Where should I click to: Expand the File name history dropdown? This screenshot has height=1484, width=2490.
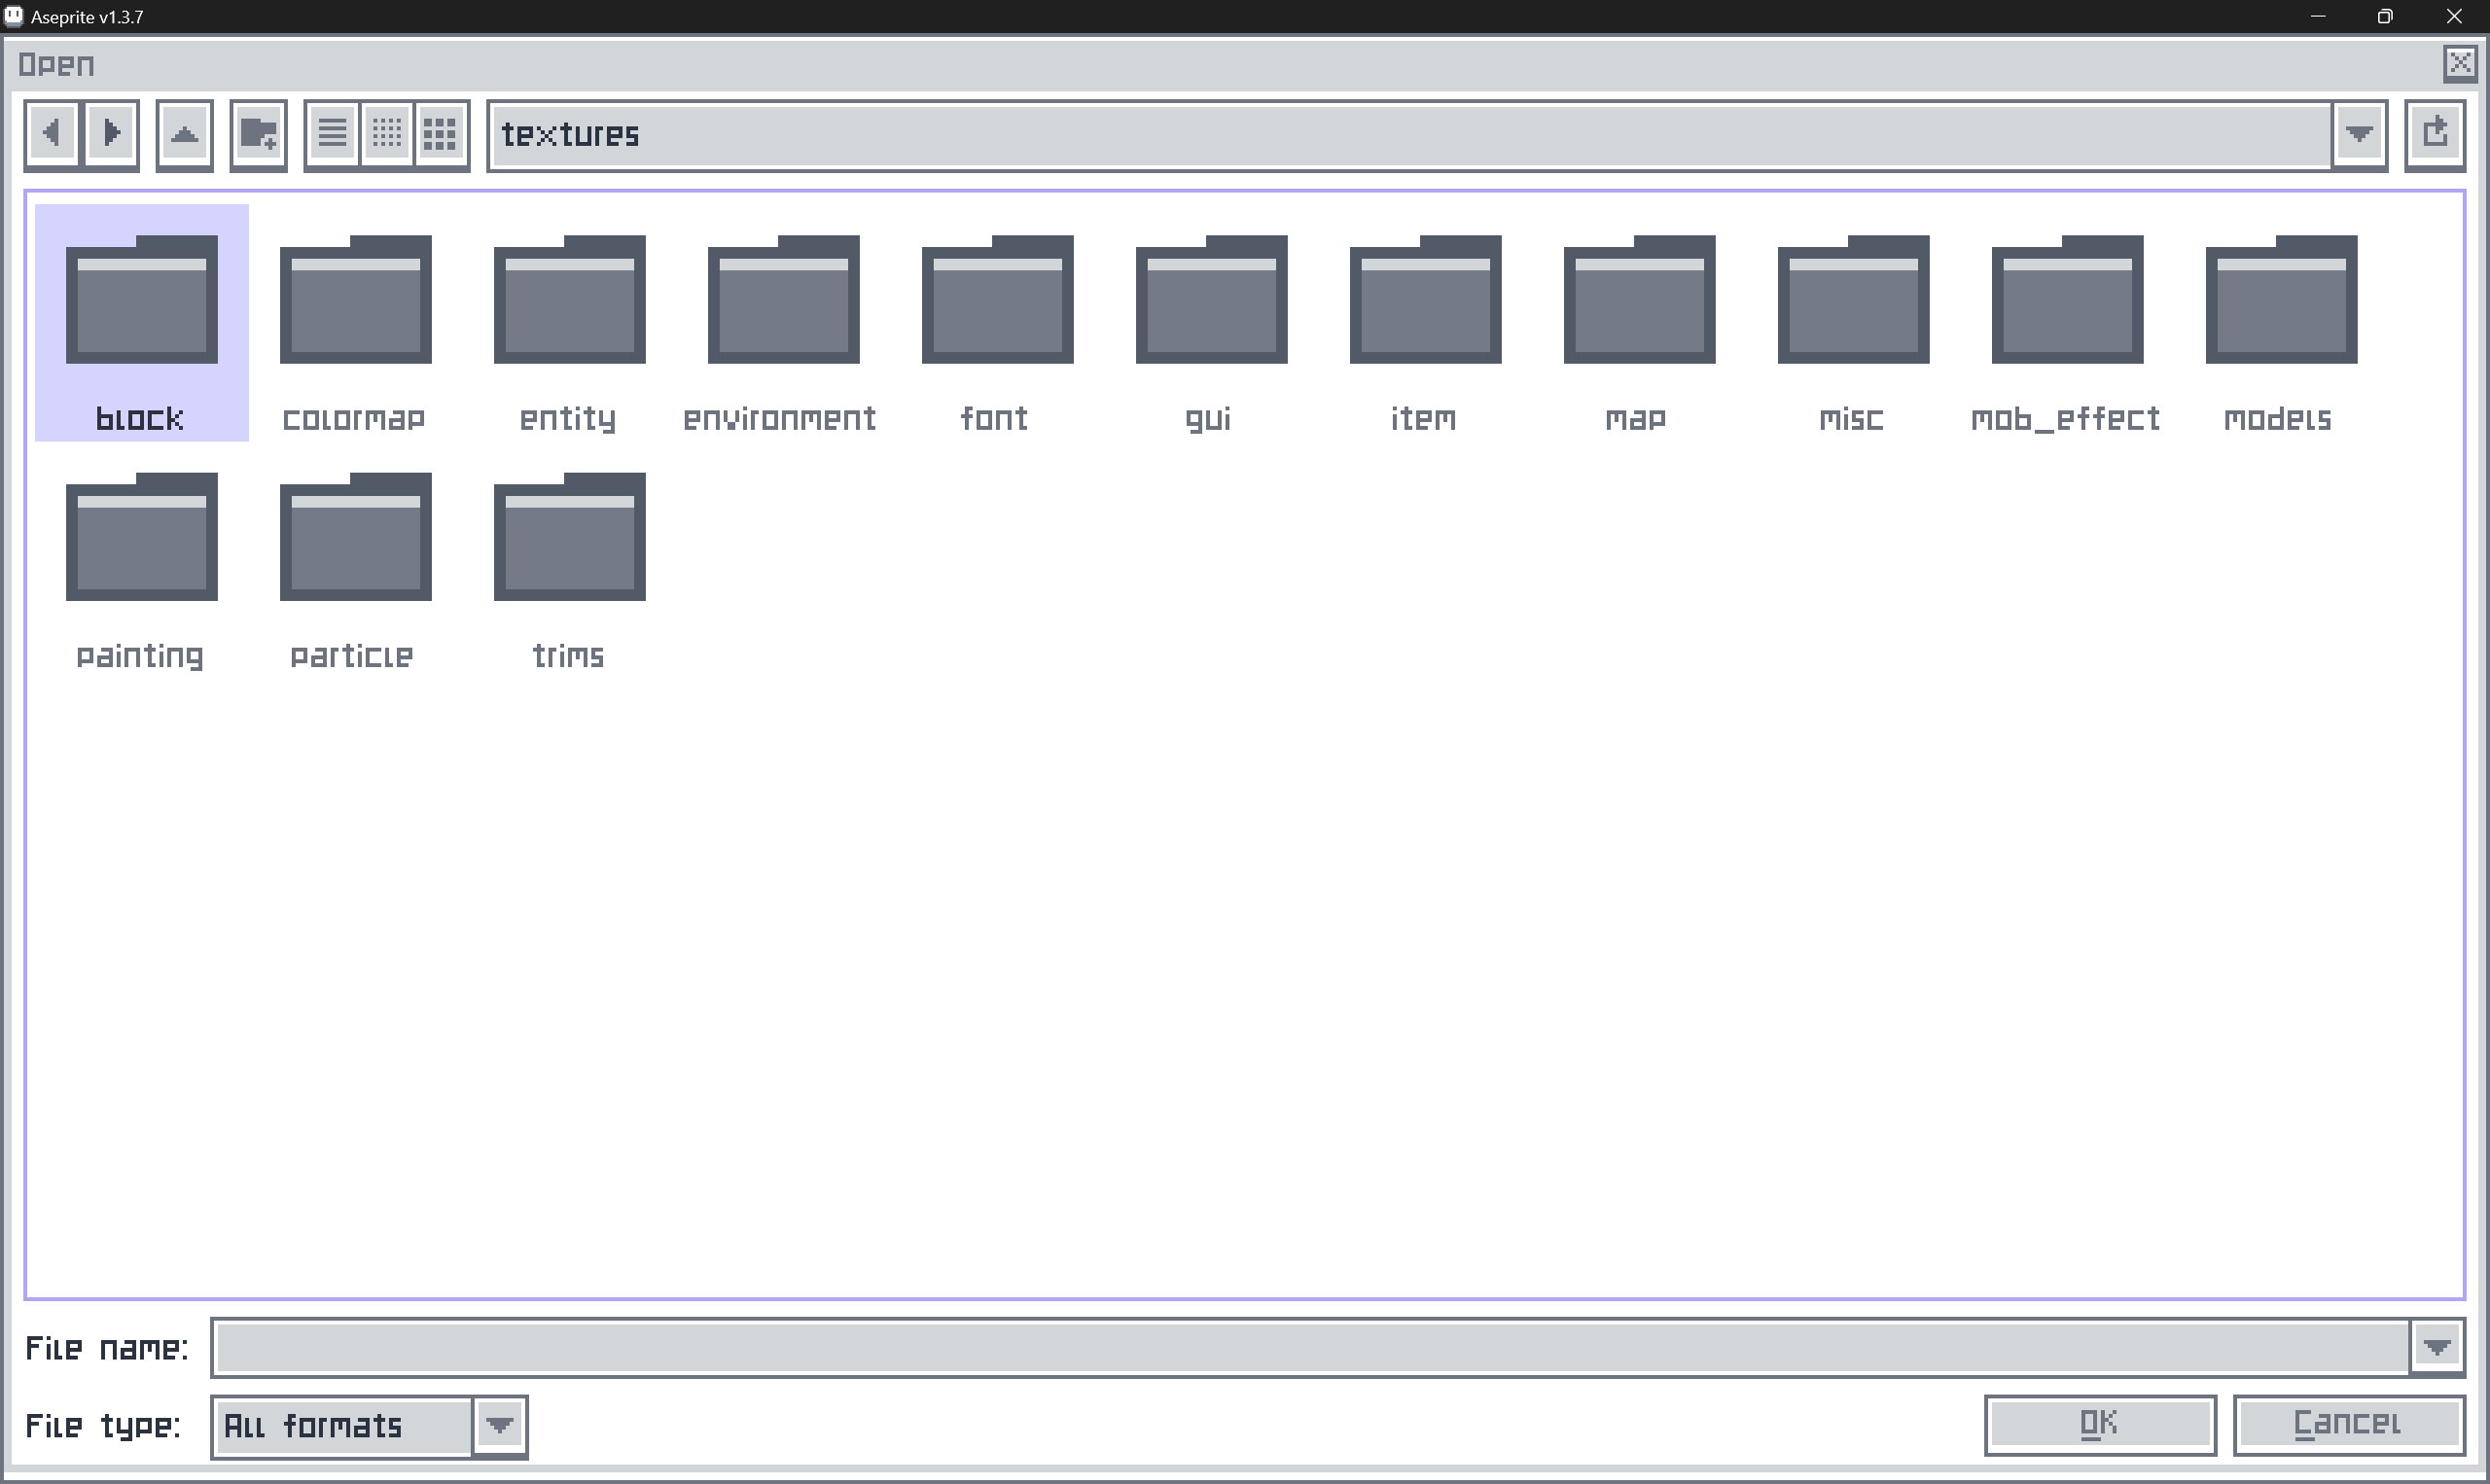2436,1348
